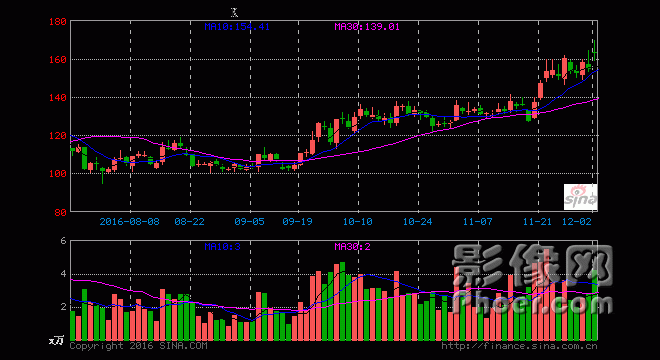Click the 120 price axis label

click(58, 136)
